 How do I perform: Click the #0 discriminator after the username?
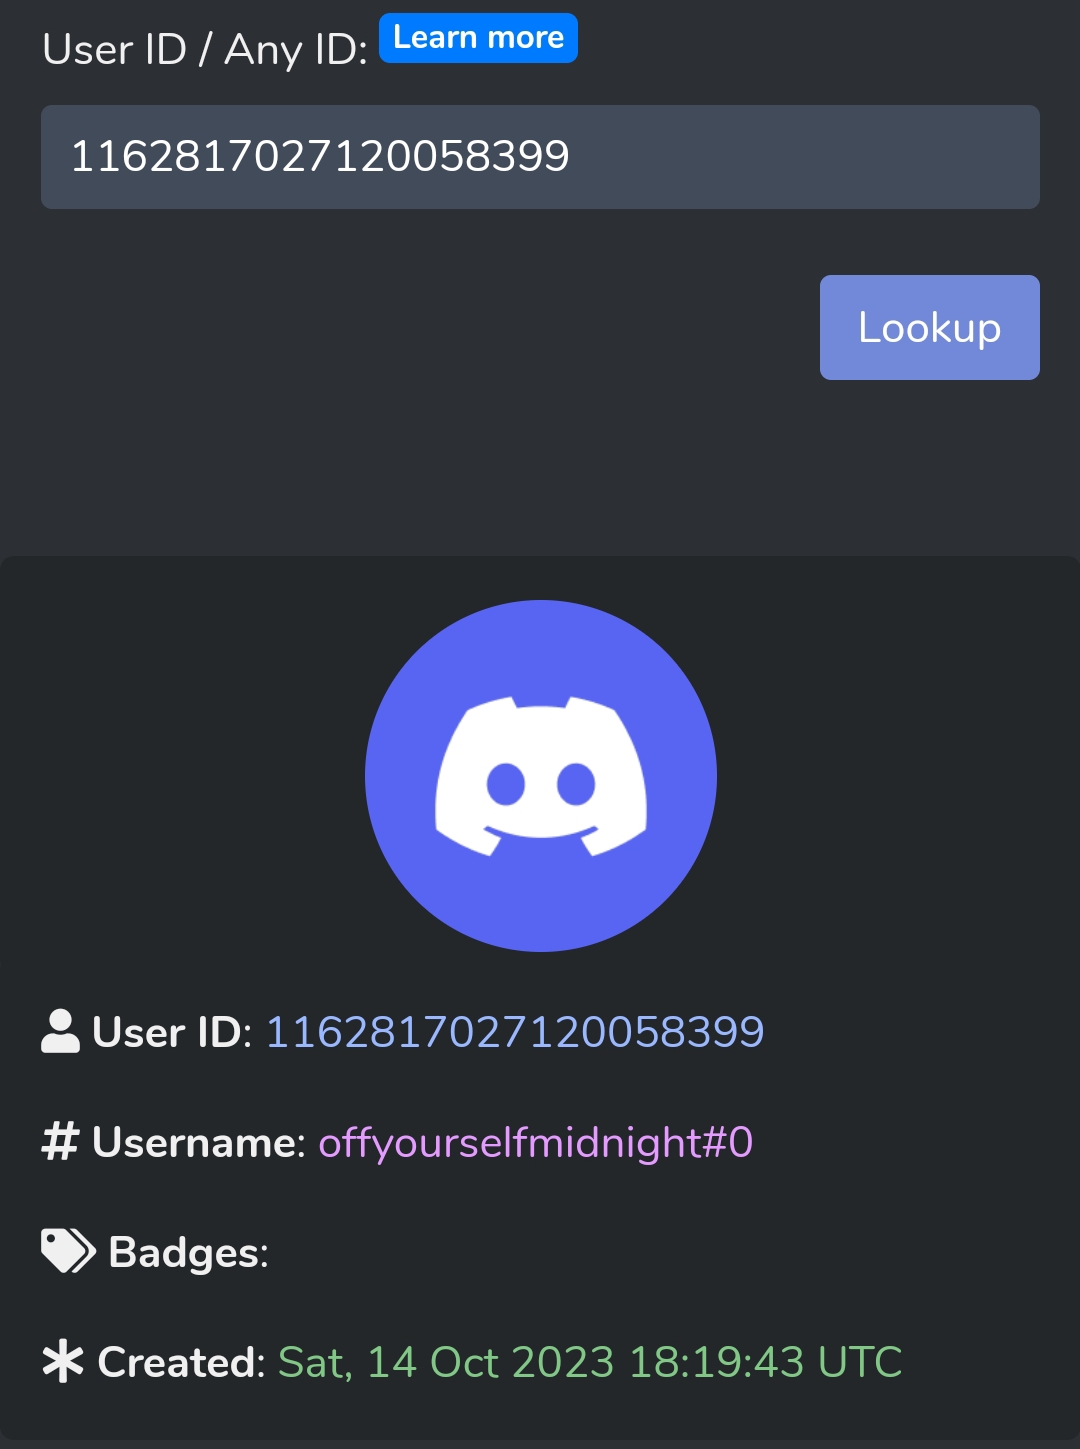point(728,1142)
